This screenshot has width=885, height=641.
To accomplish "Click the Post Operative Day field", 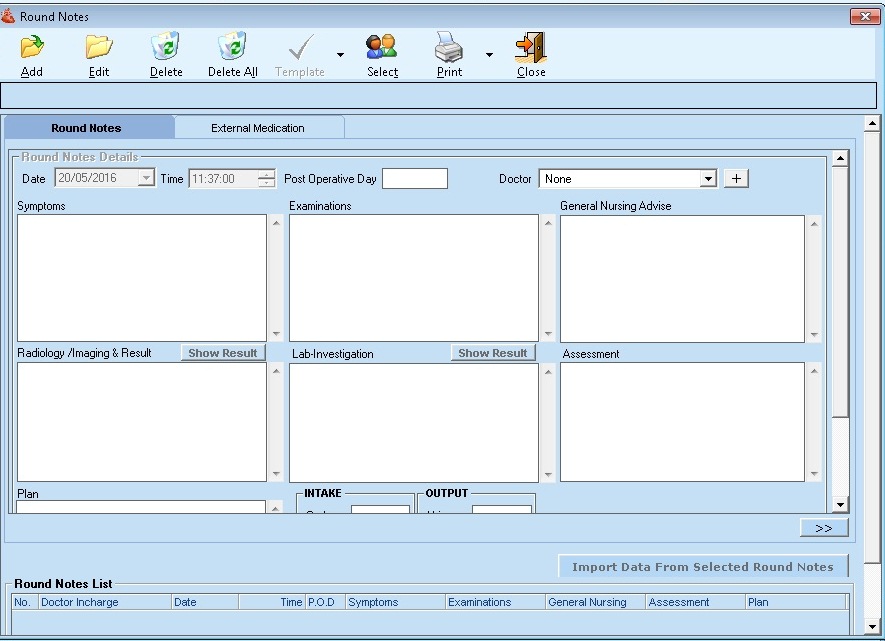I will pyautogui.click(x=414, y=179).
